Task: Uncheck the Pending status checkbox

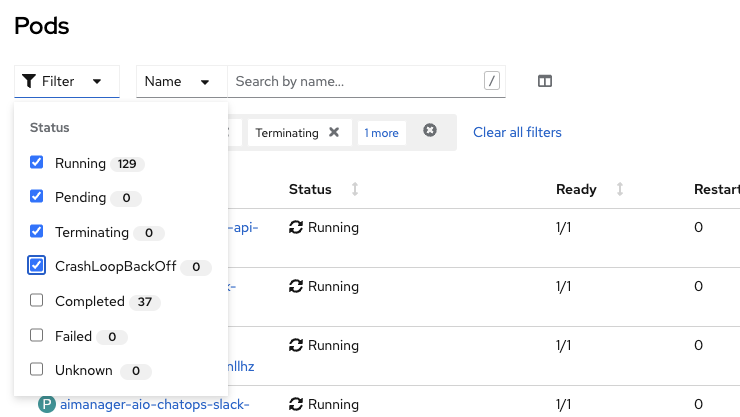Action: point(37,197)
